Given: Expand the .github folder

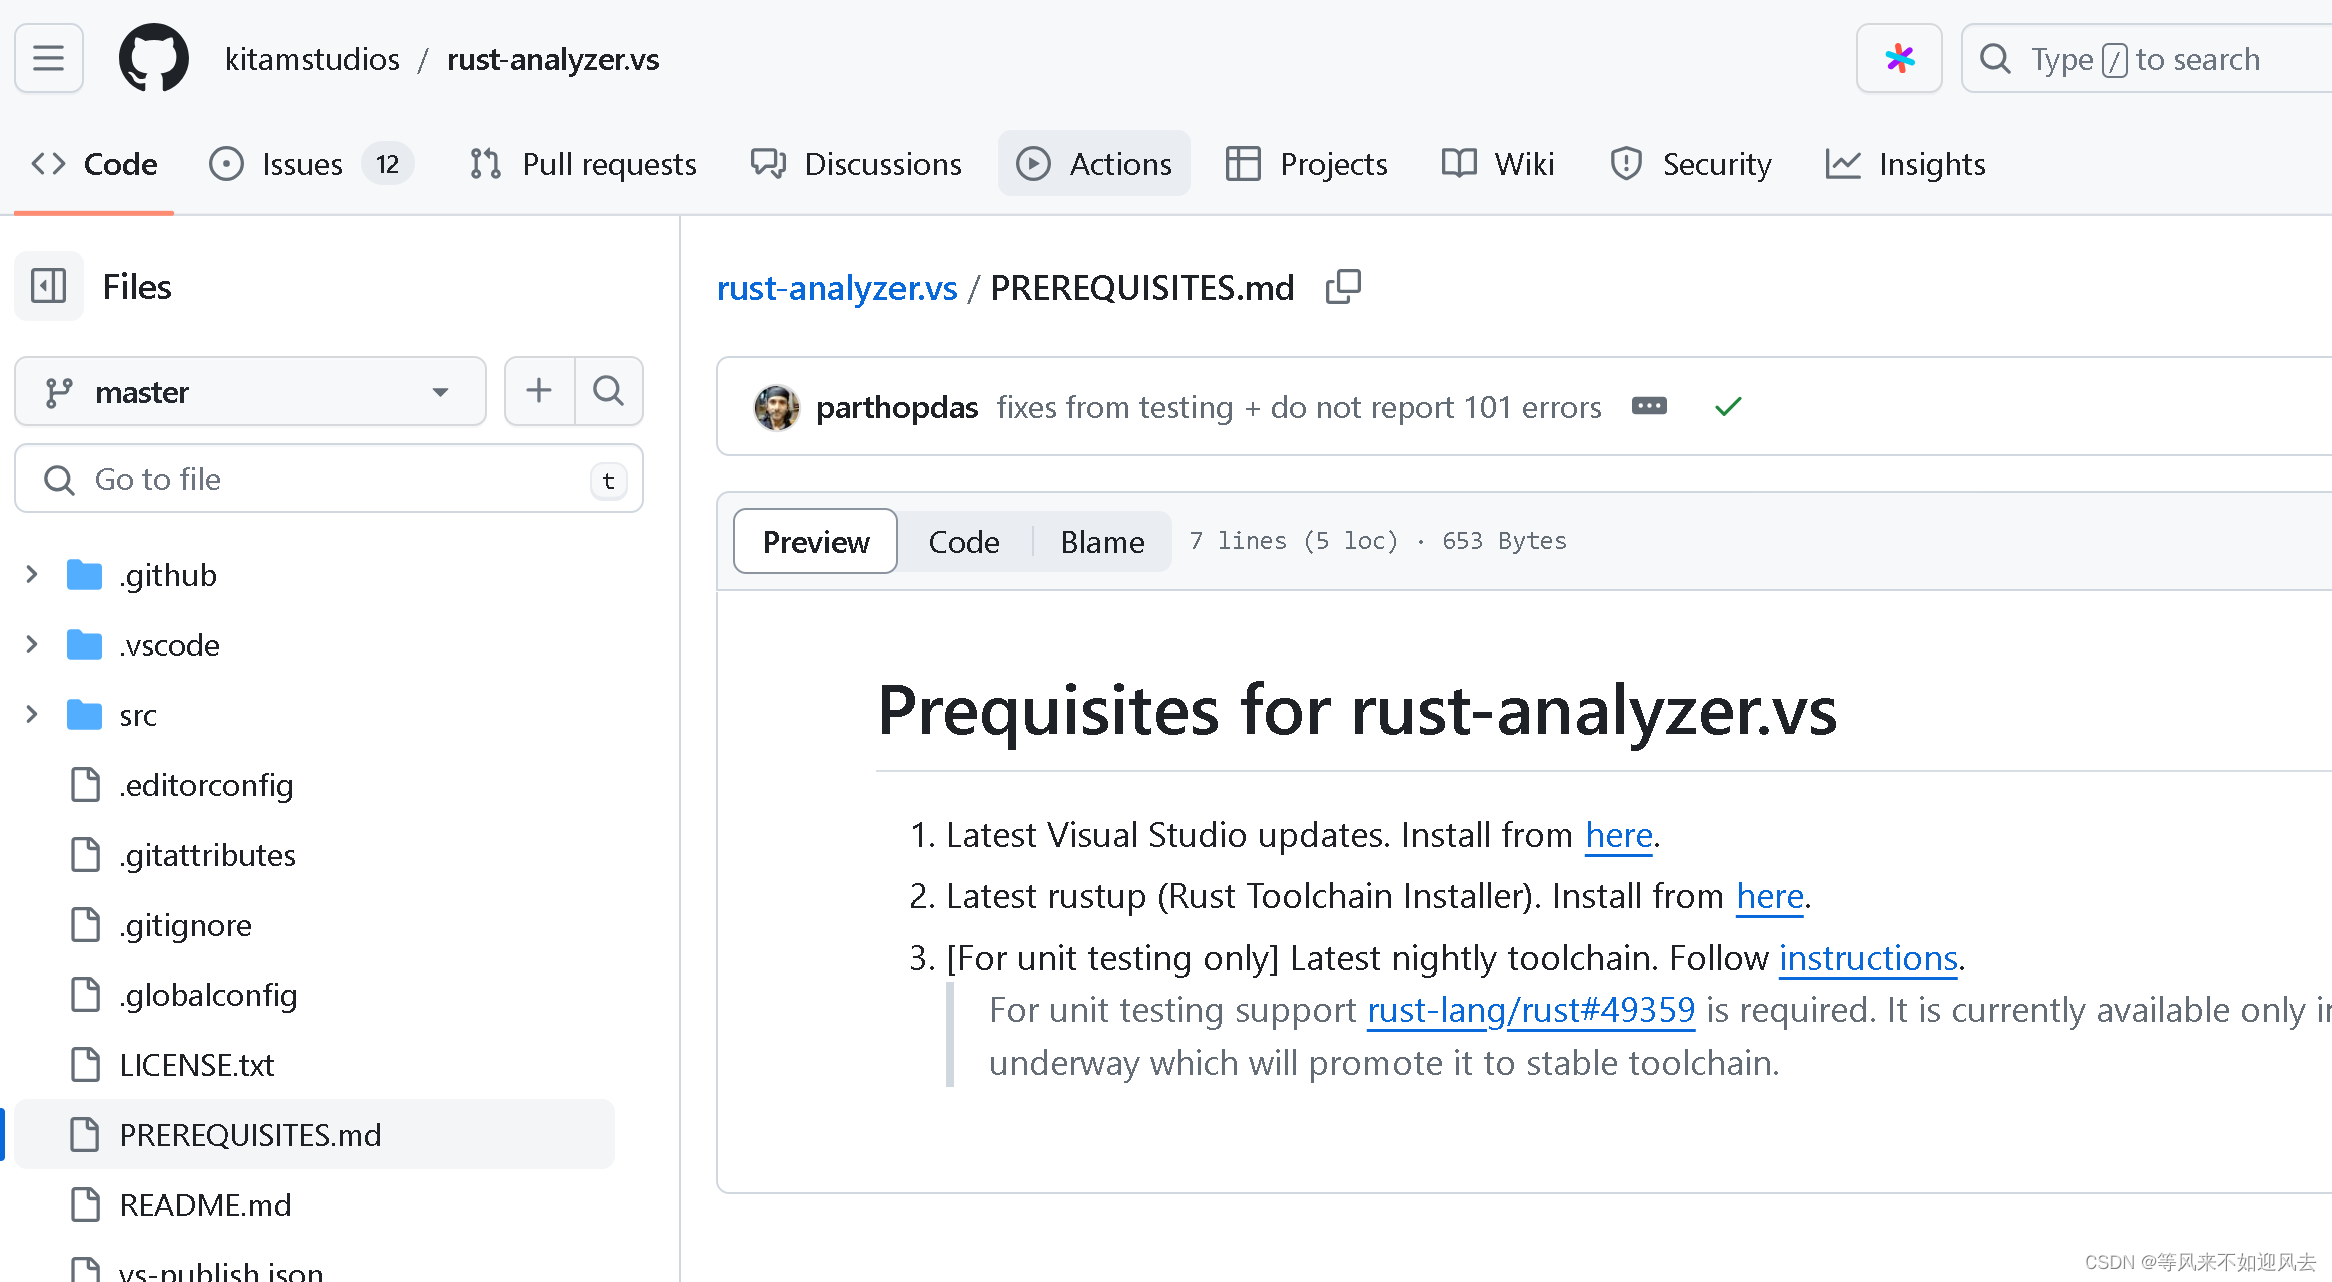Looking at the screenshot, I should pyautogui.click(x=32, y=574).
